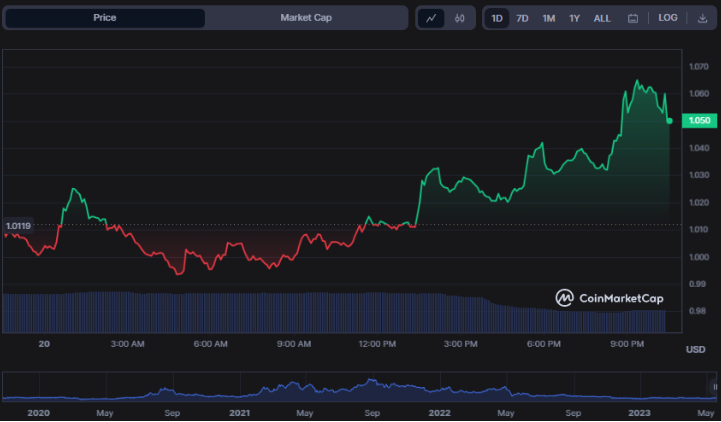The width and height of the screenshot is (721, 422).
Task: Click 2023 on the history timeline
Action: coord(639,413)
